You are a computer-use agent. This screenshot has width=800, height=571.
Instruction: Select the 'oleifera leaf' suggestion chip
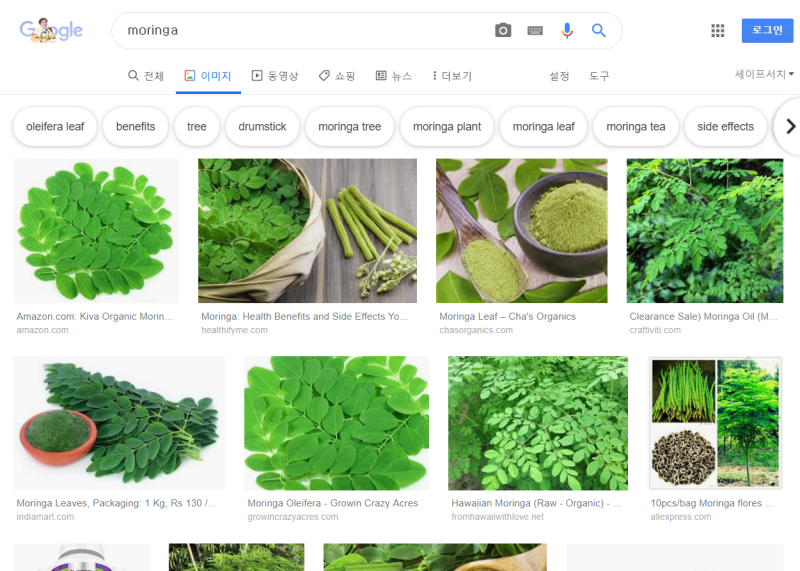click(55, 127)
